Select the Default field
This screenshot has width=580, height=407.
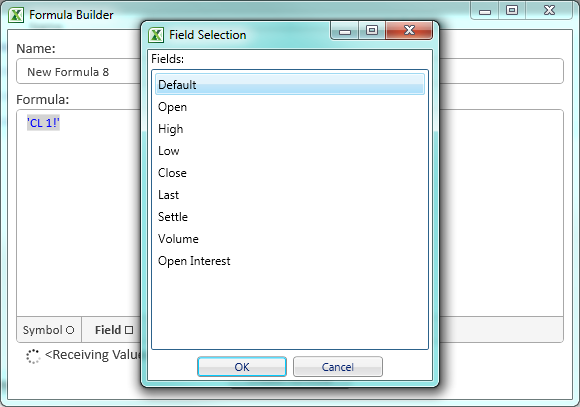coord(290,84)
